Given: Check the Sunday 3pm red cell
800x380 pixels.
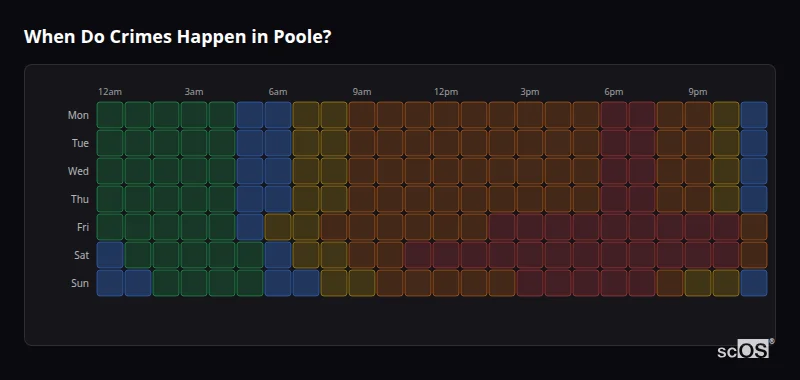Looking at the screenshot, I should [530, 283].
